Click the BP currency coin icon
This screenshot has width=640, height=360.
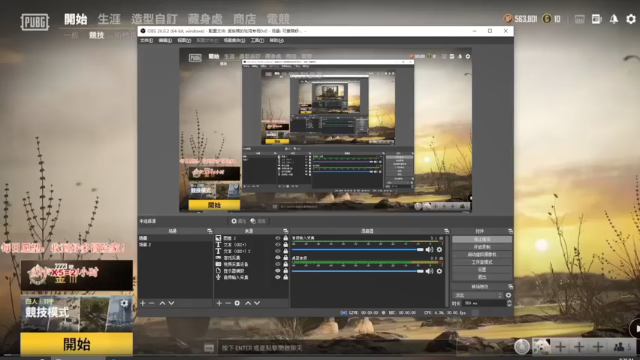tap(508, 19)
